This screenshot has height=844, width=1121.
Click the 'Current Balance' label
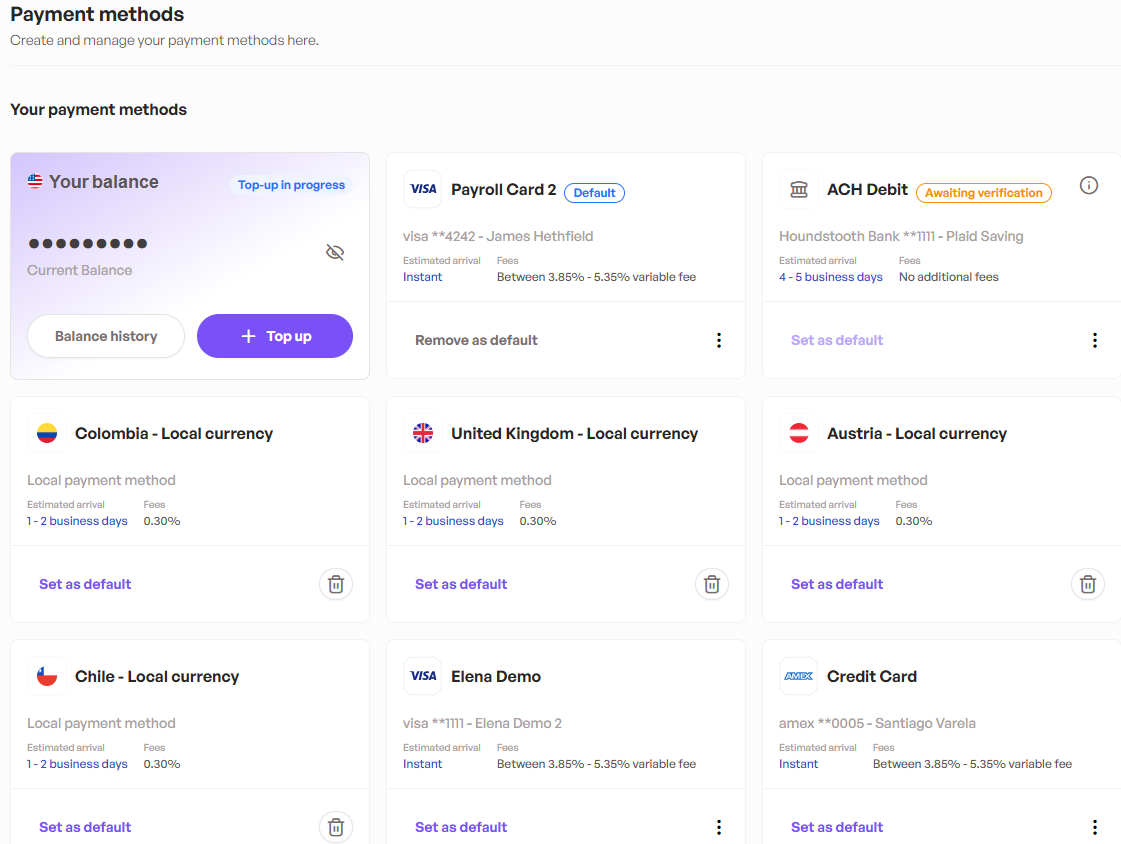point(79,270)
